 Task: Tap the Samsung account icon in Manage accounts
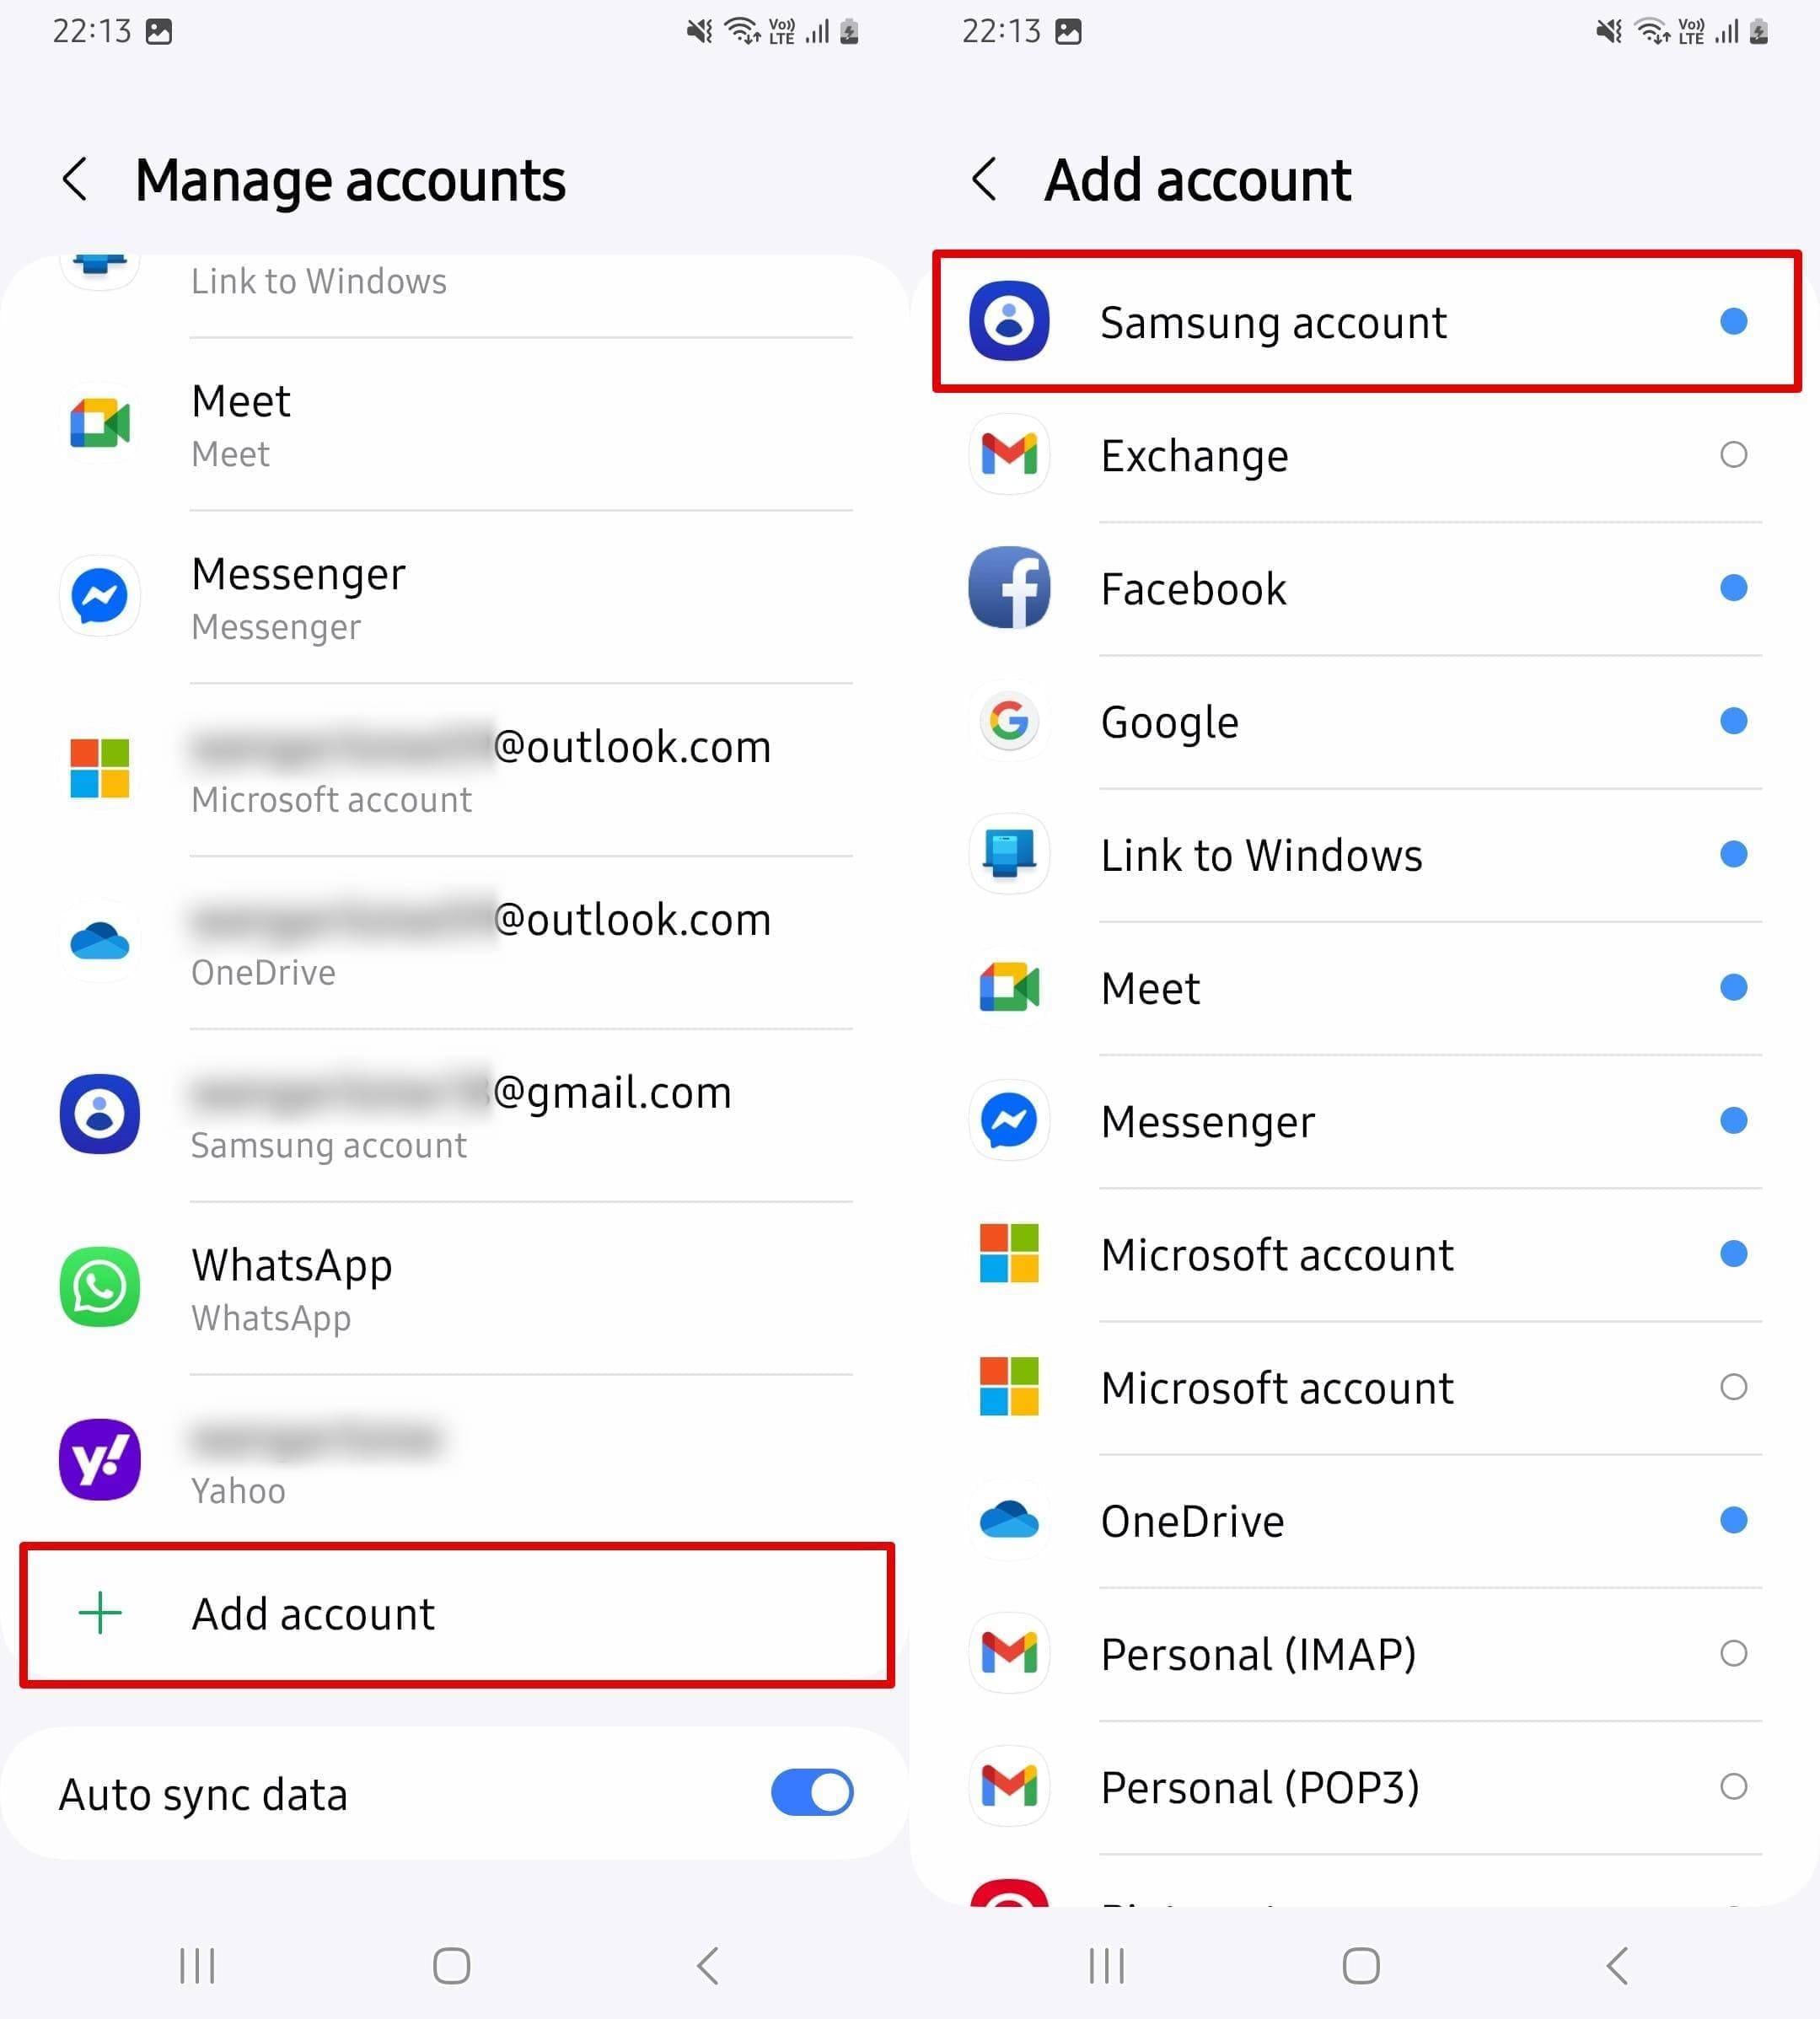tap(100, 1114)
